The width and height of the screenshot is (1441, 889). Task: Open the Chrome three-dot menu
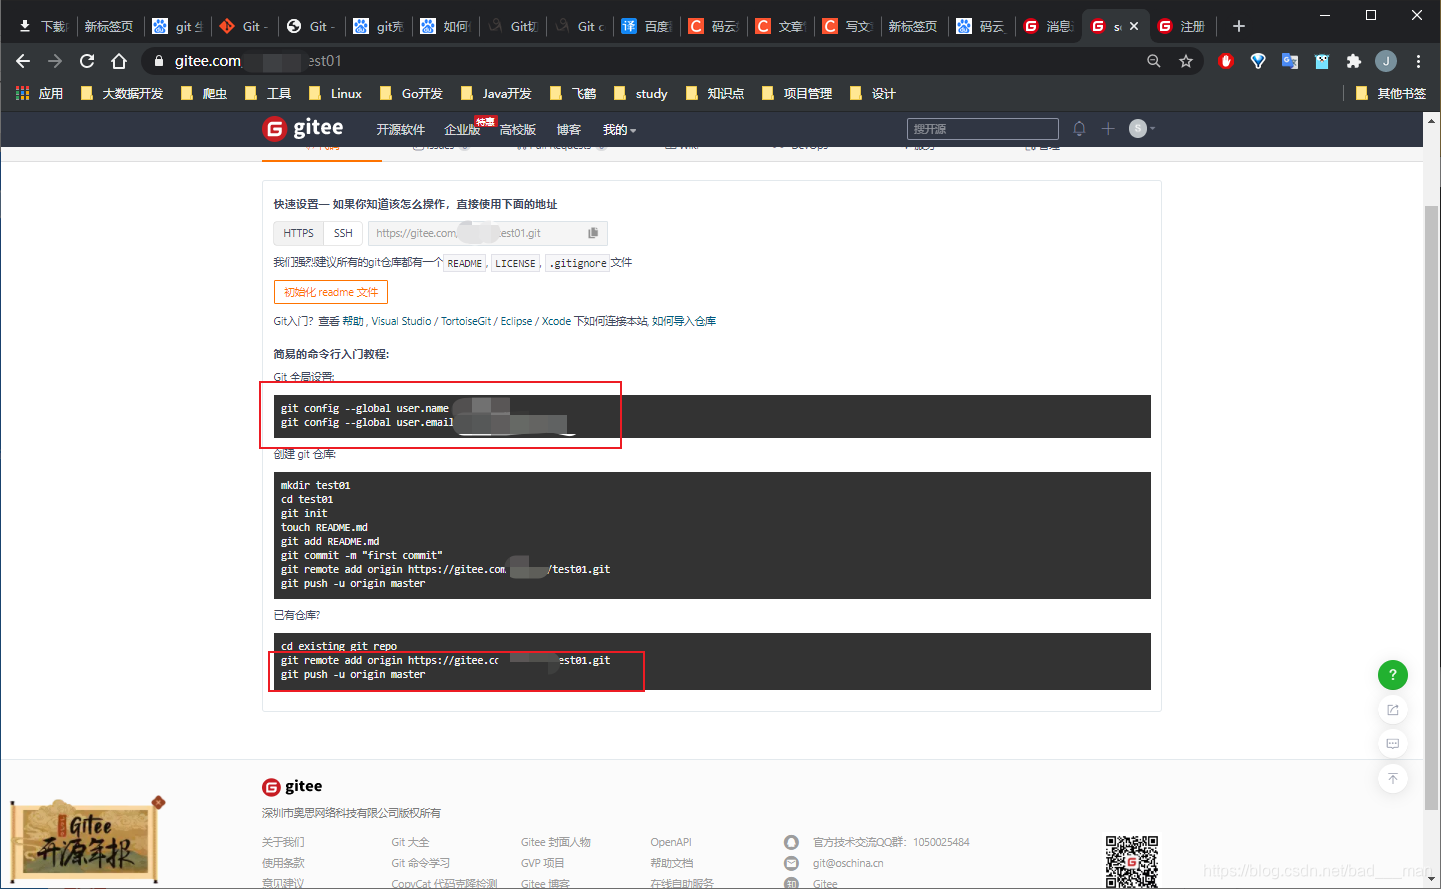[x=1418, y=61]
